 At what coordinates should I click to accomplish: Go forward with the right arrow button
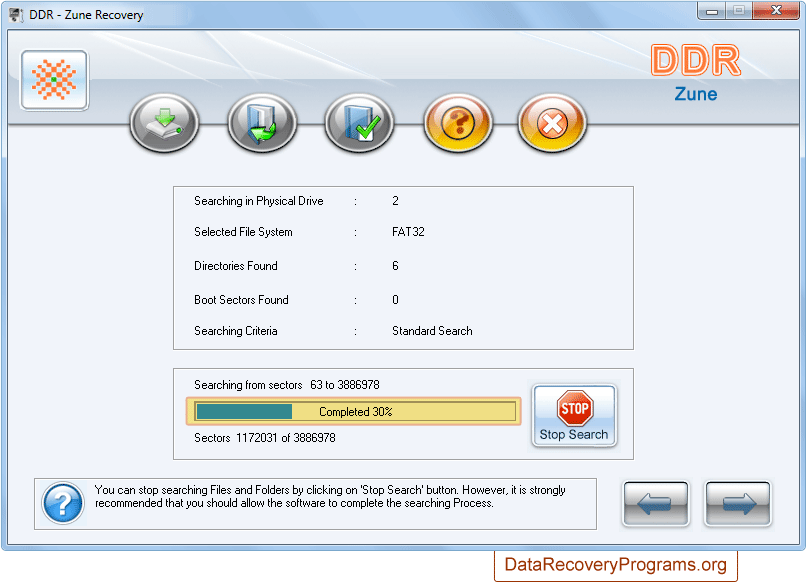tap(738, 503)
